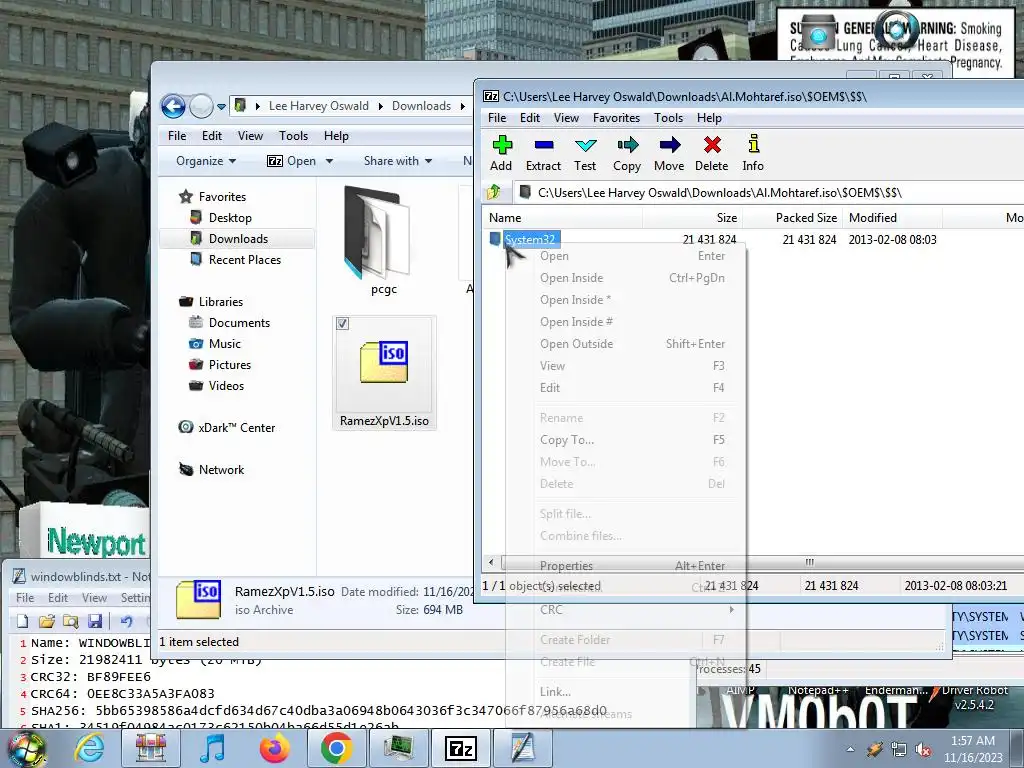Screen dimensions: 1024x768
Task: Click the 7-Zip Add button
Action: [502, 153]
